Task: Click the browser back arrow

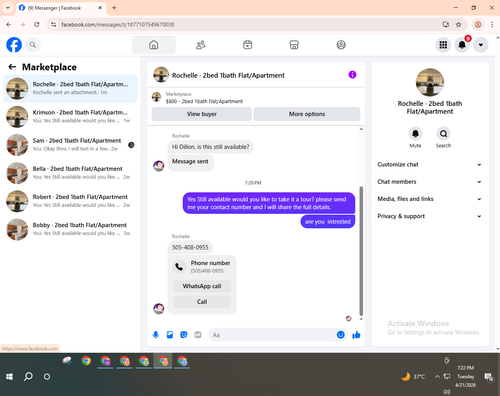Action: click(9, 24)
